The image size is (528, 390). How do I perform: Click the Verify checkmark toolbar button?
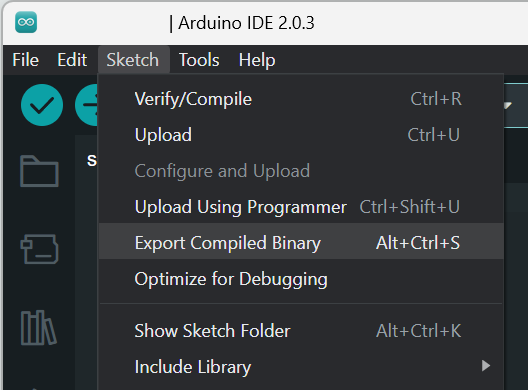[x=42, y=105]
